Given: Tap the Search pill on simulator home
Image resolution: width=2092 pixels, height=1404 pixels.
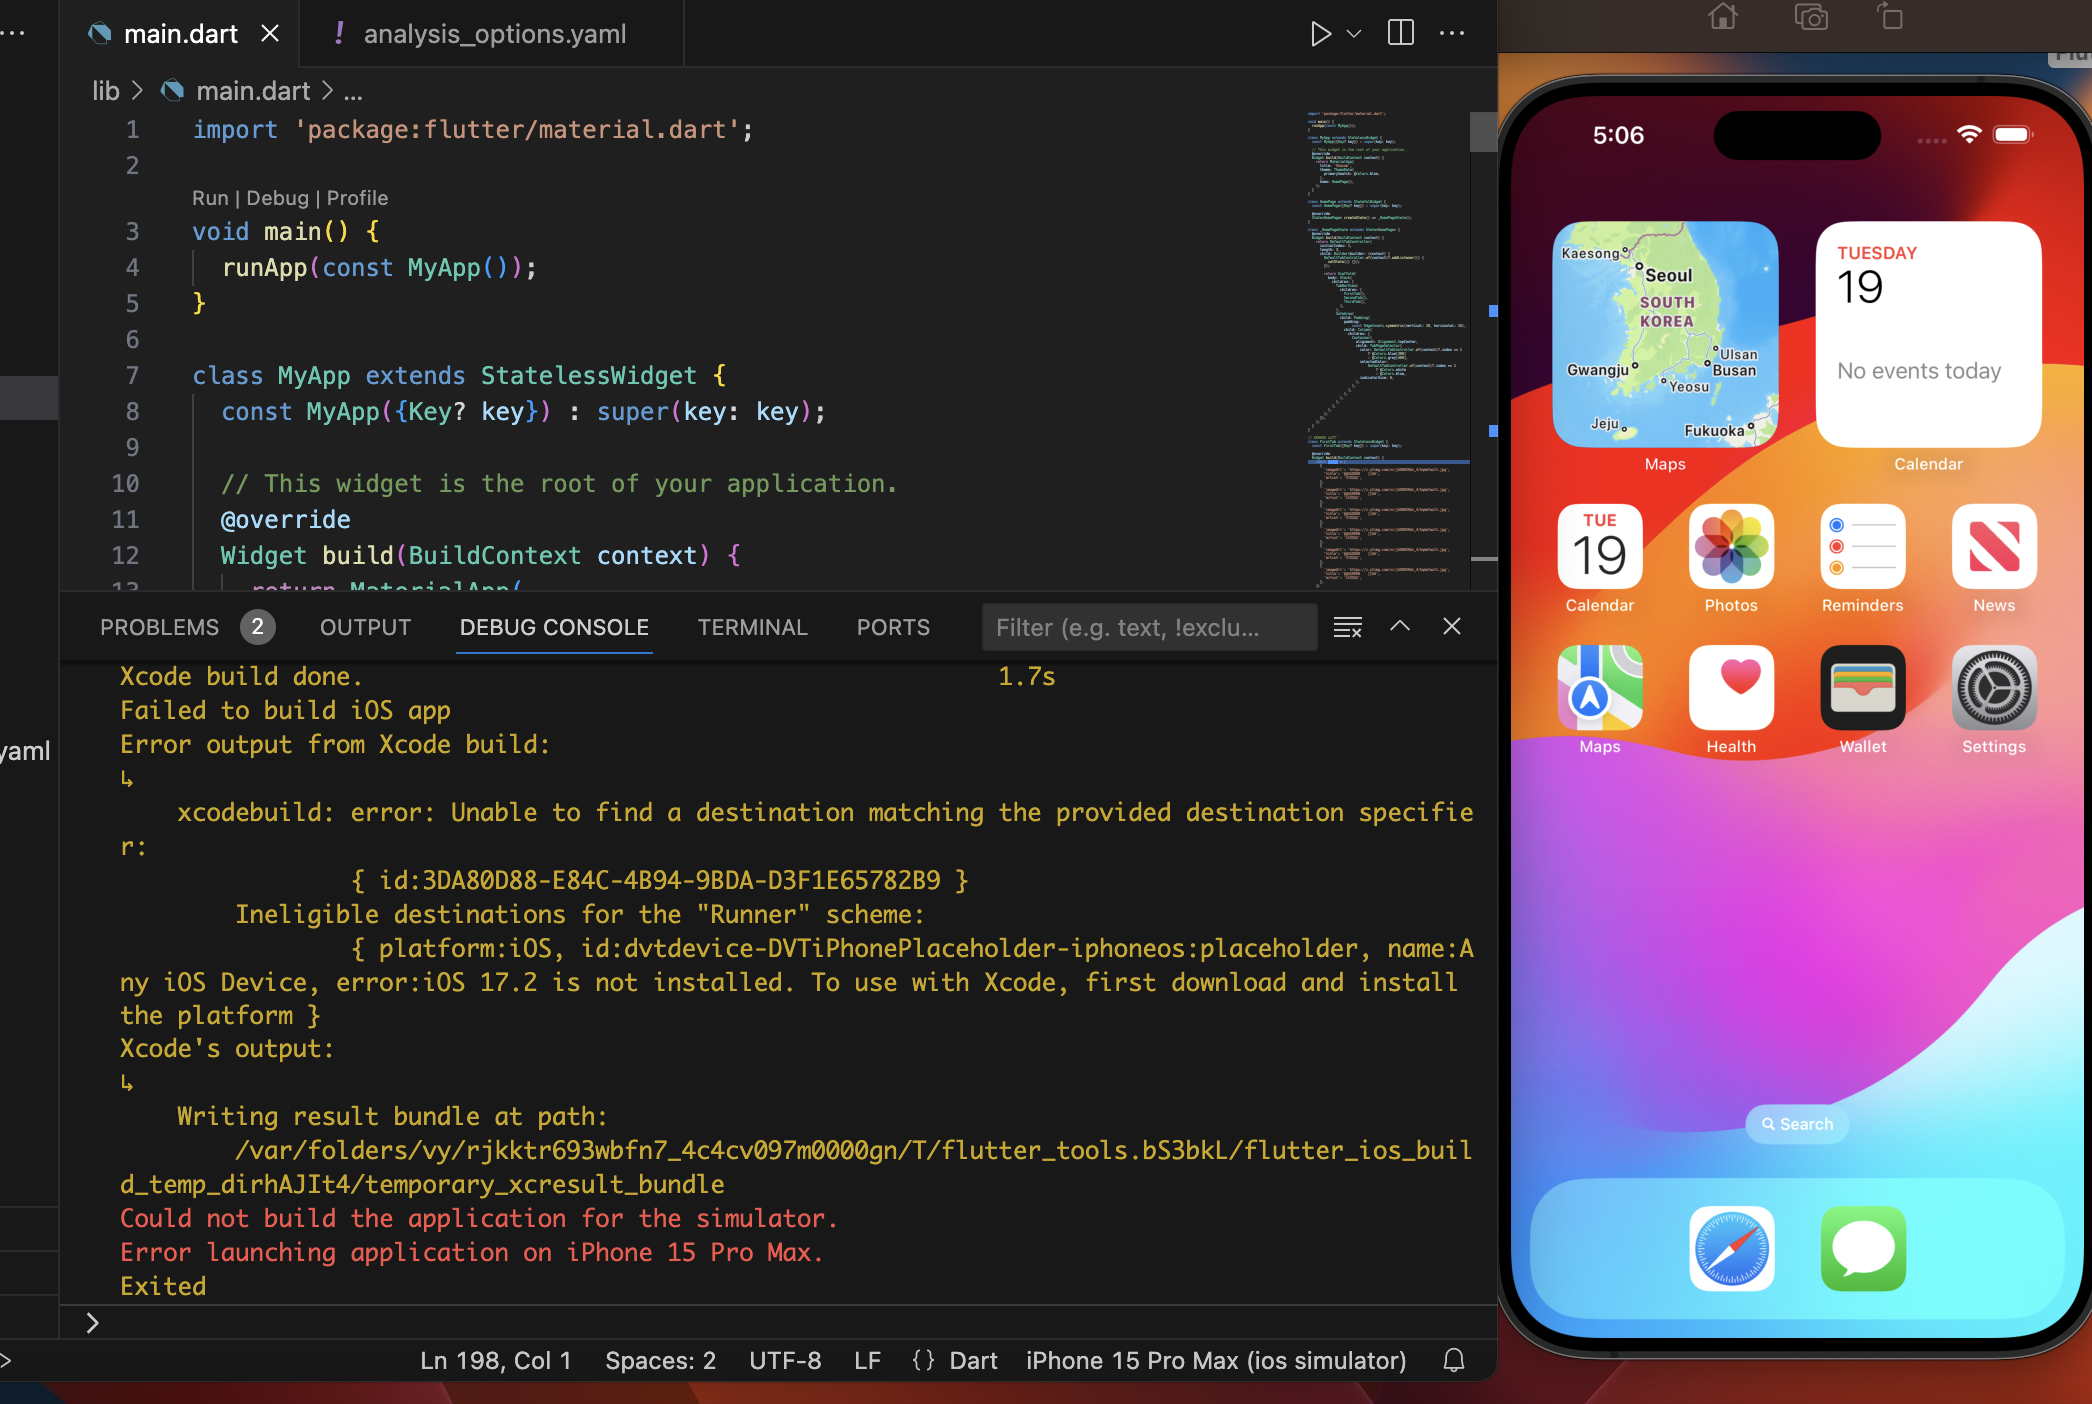Looking at the screenshot, I should (1797, 1124).
